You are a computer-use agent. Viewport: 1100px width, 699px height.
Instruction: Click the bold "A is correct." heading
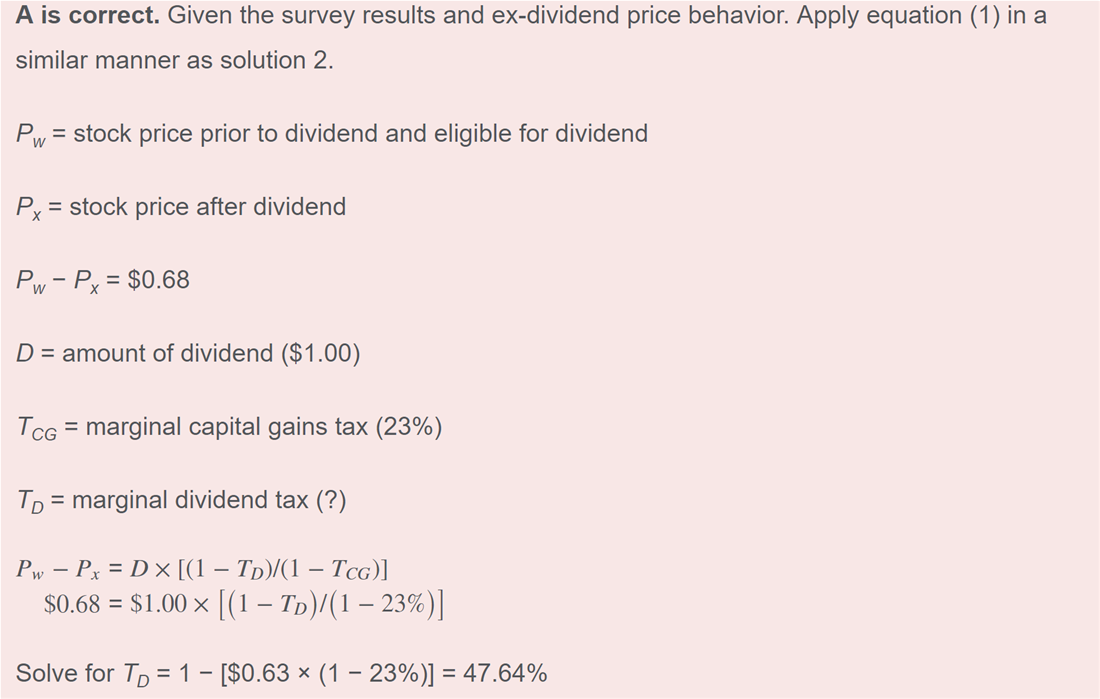click(88, 15)
